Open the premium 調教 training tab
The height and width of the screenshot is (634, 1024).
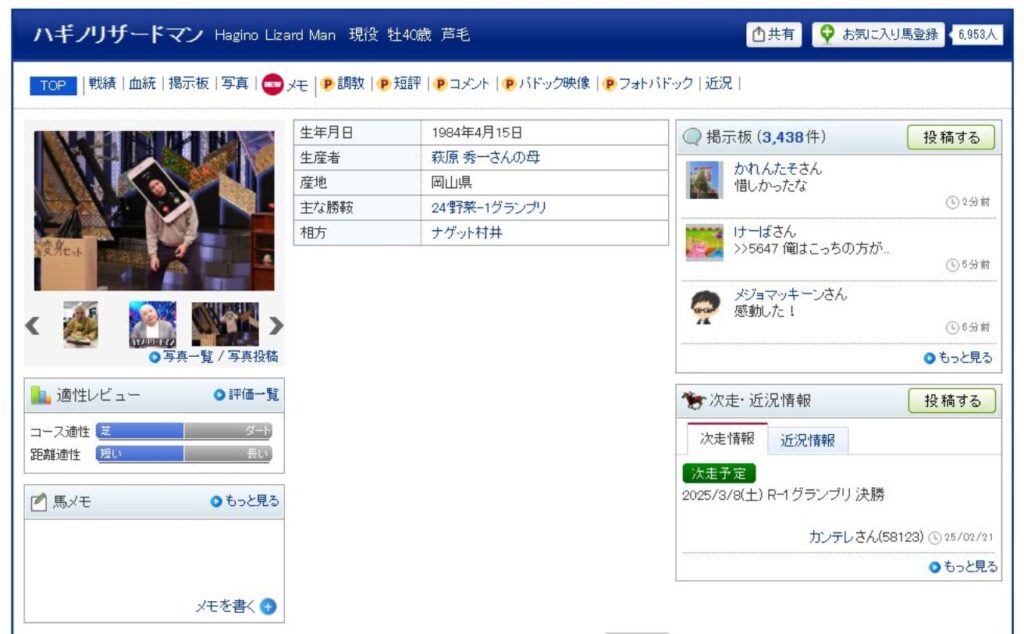[343, 85]
